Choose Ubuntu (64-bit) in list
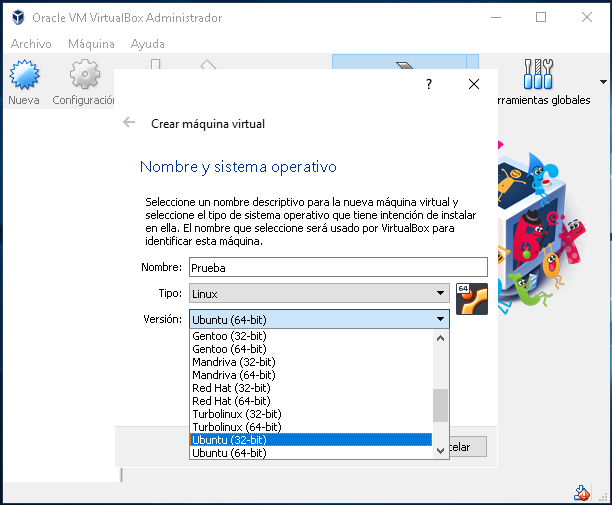 (x=311, y=453)
